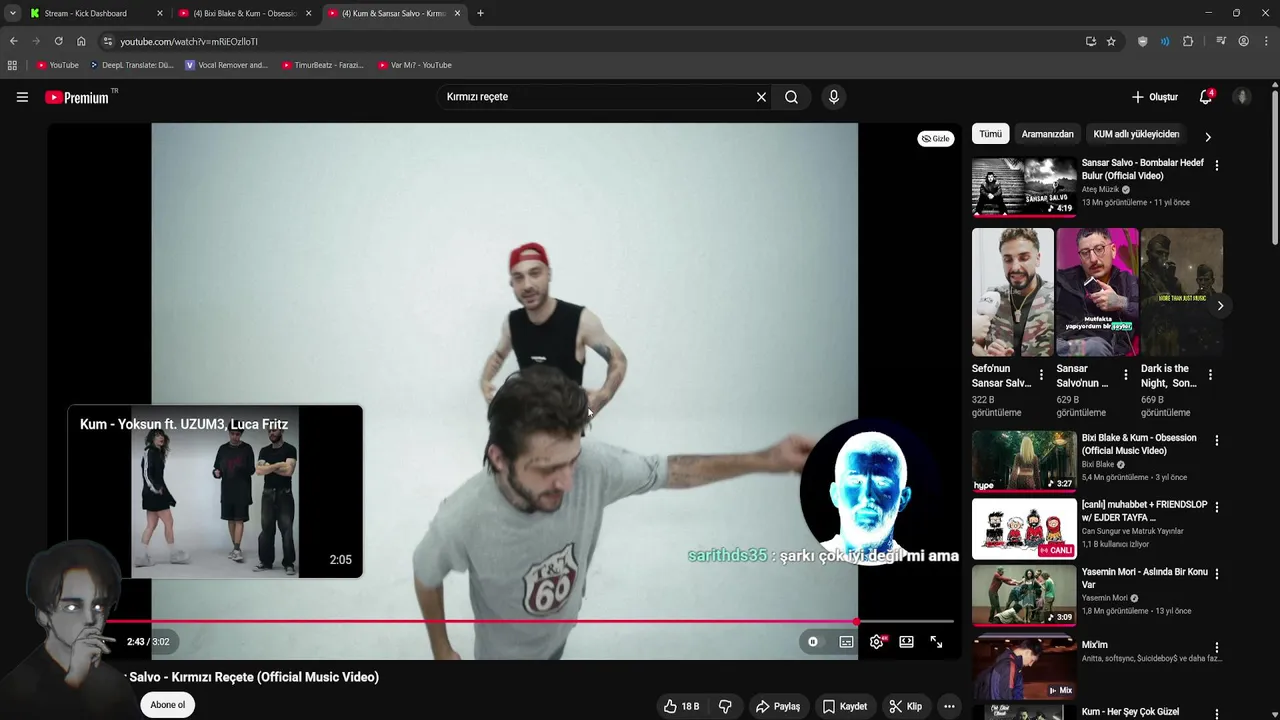Viewport: 1280px width, 720px height.
Task: Start voice search with the microphone
Action: tap(833, 97)
